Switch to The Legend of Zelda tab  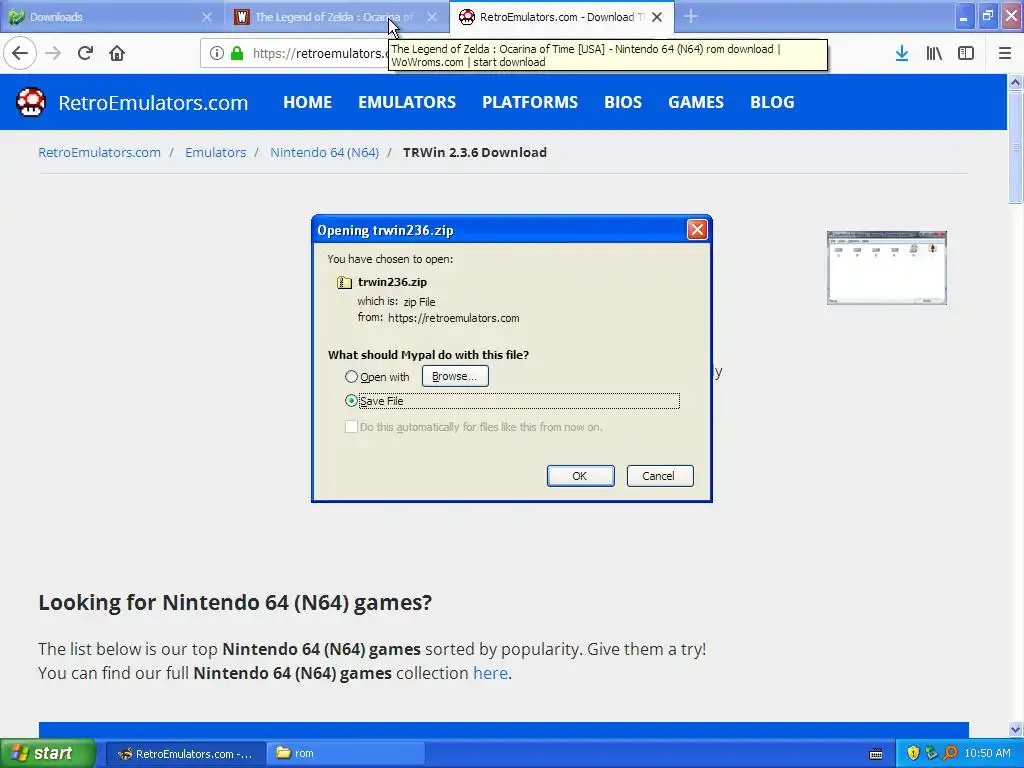coord(337,17)
